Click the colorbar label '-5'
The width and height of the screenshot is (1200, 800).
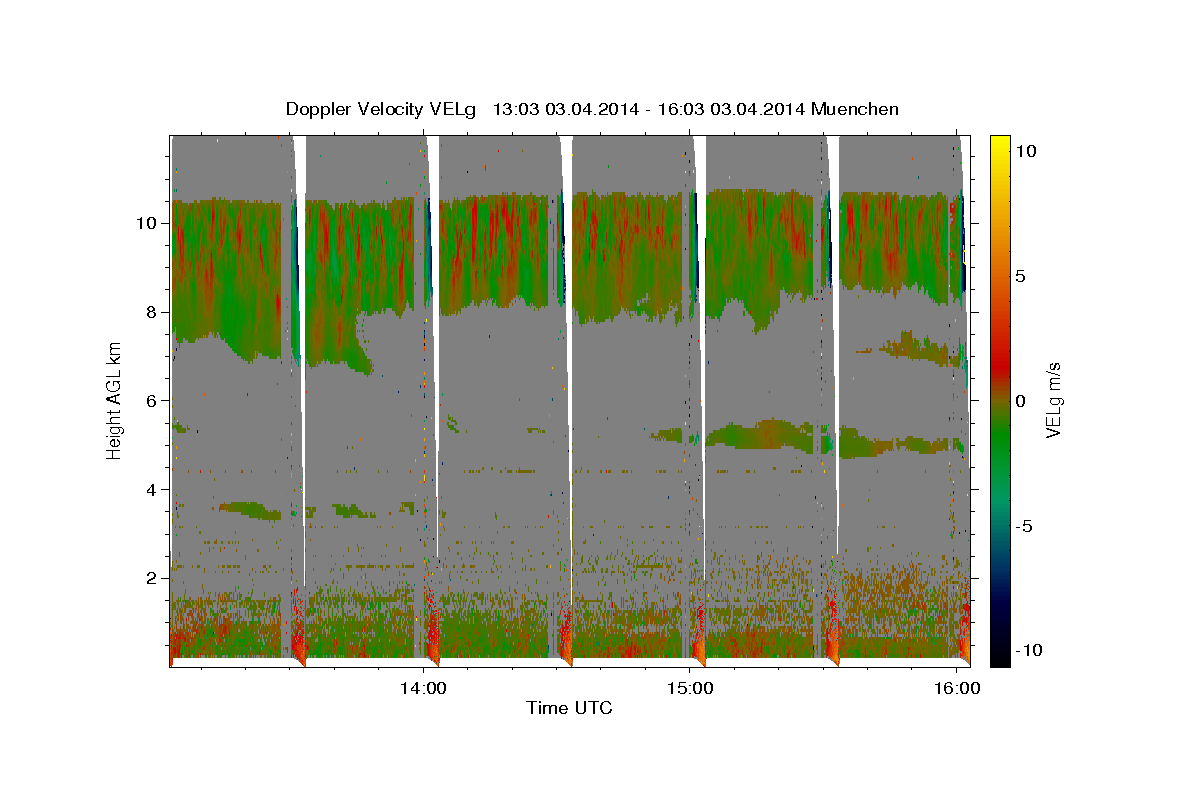[x=1025, y=526]
